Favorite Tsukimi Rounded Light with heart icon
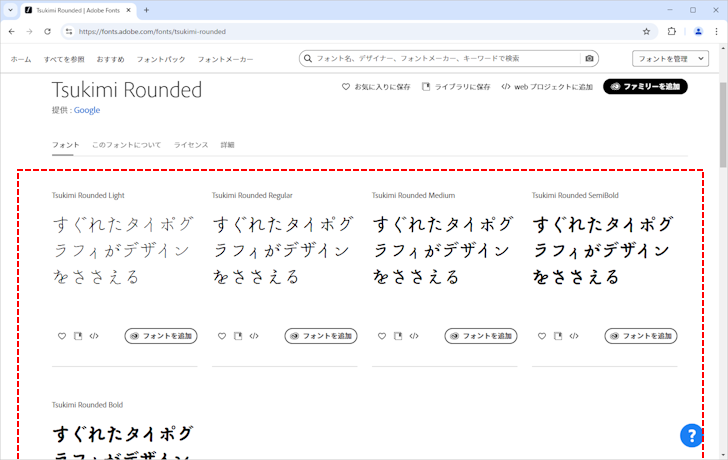The image size is (728, 460). pos(62,336)
